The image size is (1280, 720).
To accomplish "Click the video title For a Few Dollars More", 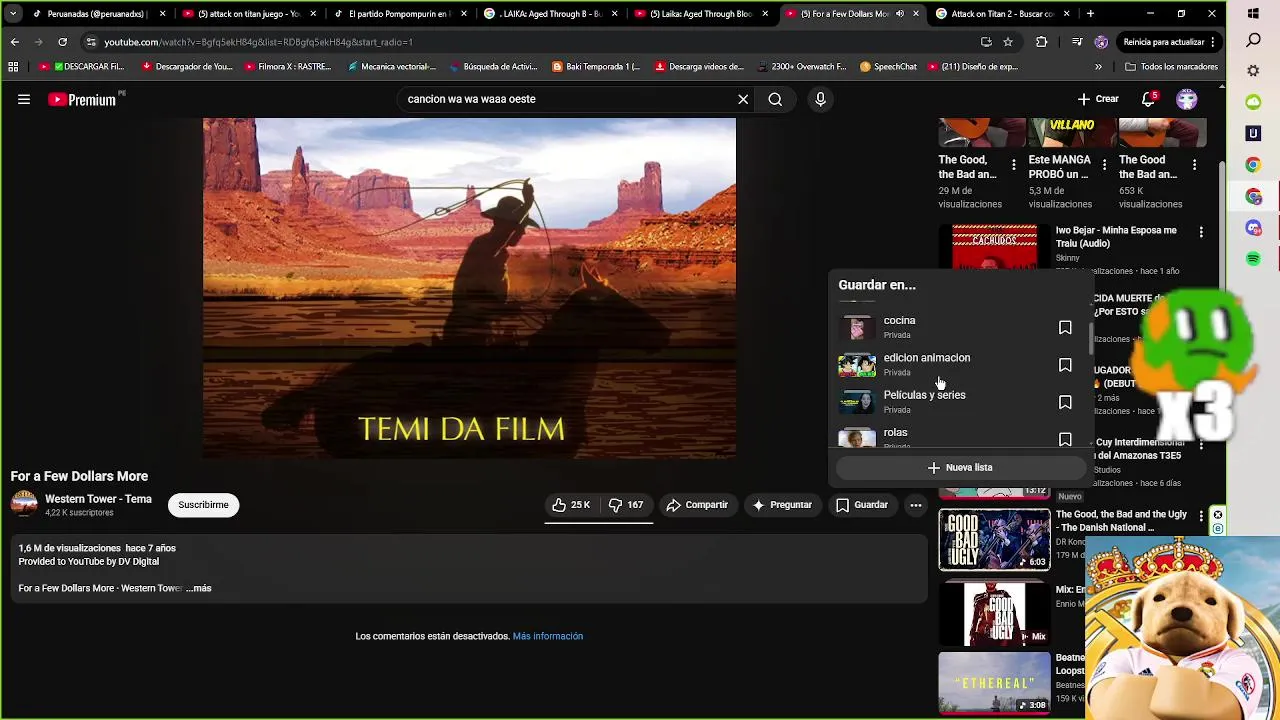I will [79, 476].
